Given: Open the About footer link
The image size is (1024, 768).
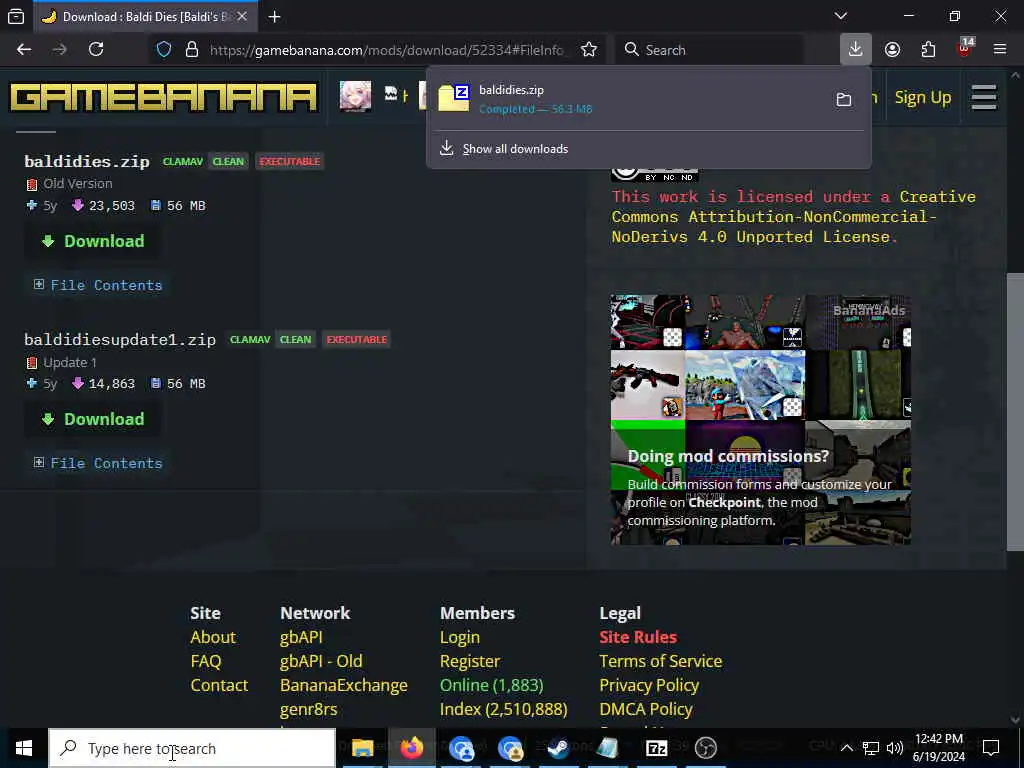Looking at the screenshot, I should pyautogui.click(x=213, y=637).
